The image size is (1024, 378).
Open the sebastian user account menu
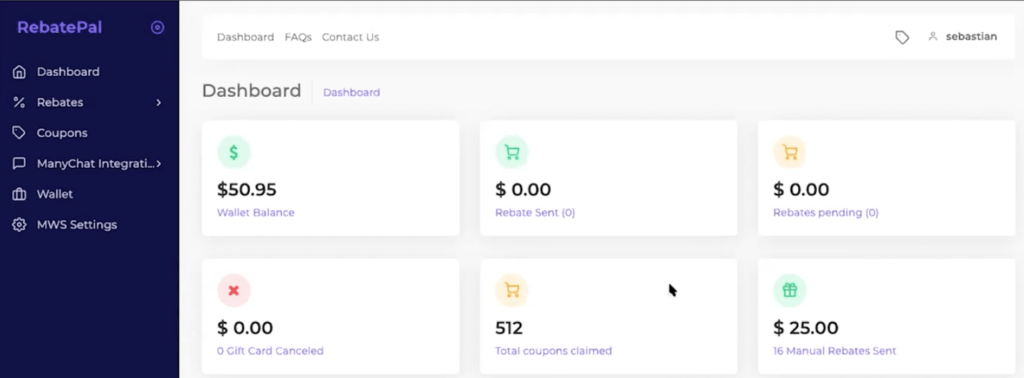(963, 37)
